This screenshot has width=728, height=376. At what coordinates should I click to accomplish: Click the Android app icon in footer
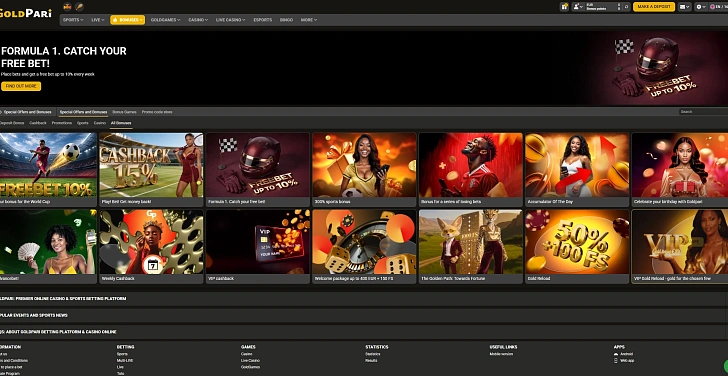pyautogui.click(x=616, y=354)
